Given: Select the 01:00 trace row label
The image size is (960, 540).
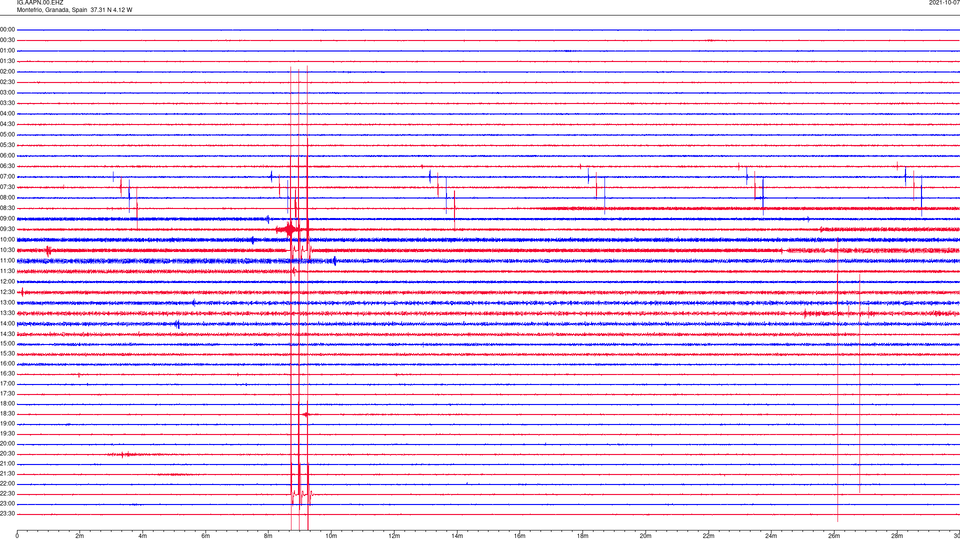Looking at the screenshot, I should (7, 50).
